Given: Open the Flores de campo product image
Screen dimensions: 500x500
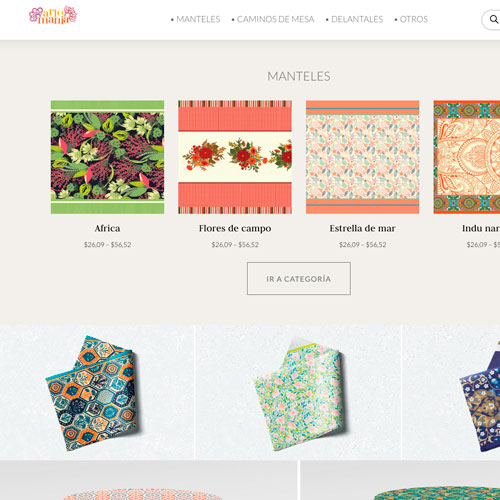Looking at the screenshot, I should (x=235, y=157).
